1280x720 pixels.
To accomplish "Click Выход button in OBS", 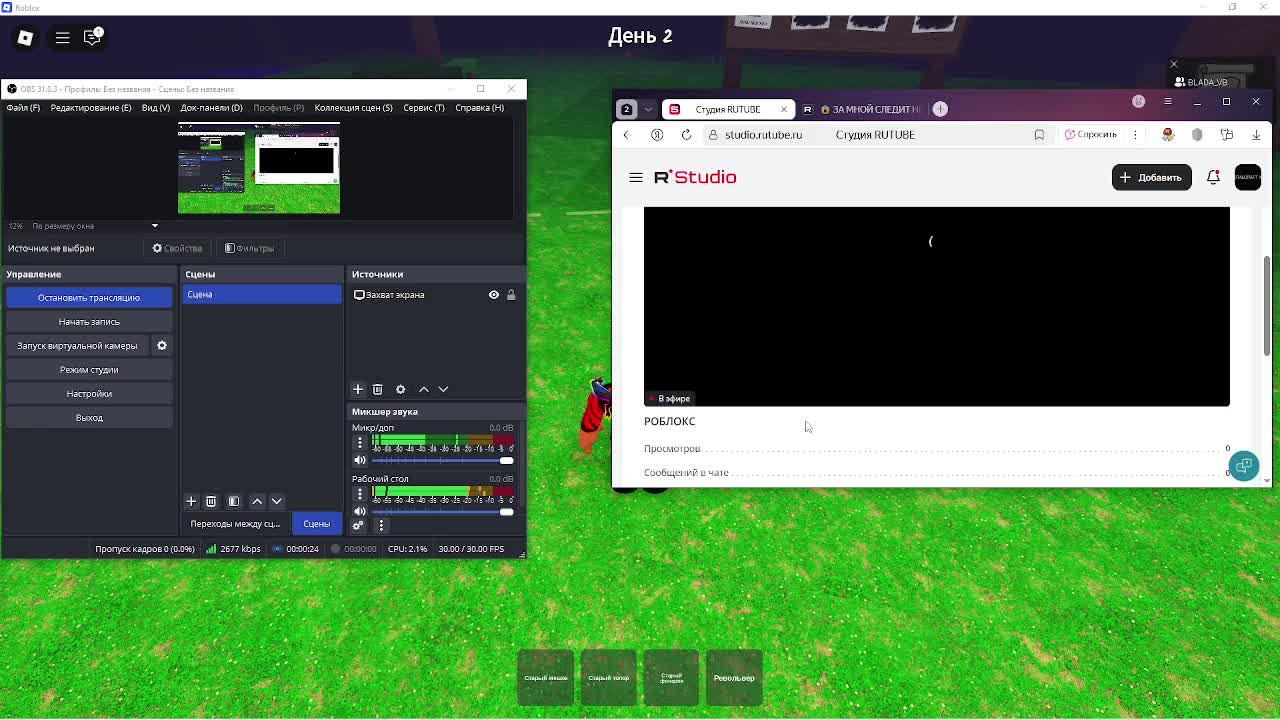I will coord(89,418).
